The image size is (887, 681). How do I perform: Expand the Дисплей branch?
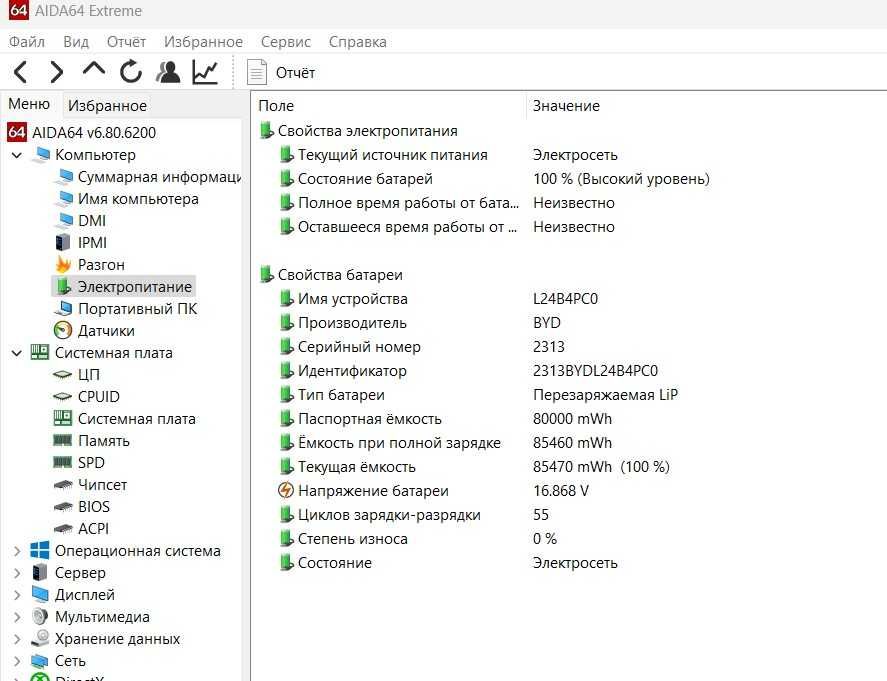click(x=17, y=595)
